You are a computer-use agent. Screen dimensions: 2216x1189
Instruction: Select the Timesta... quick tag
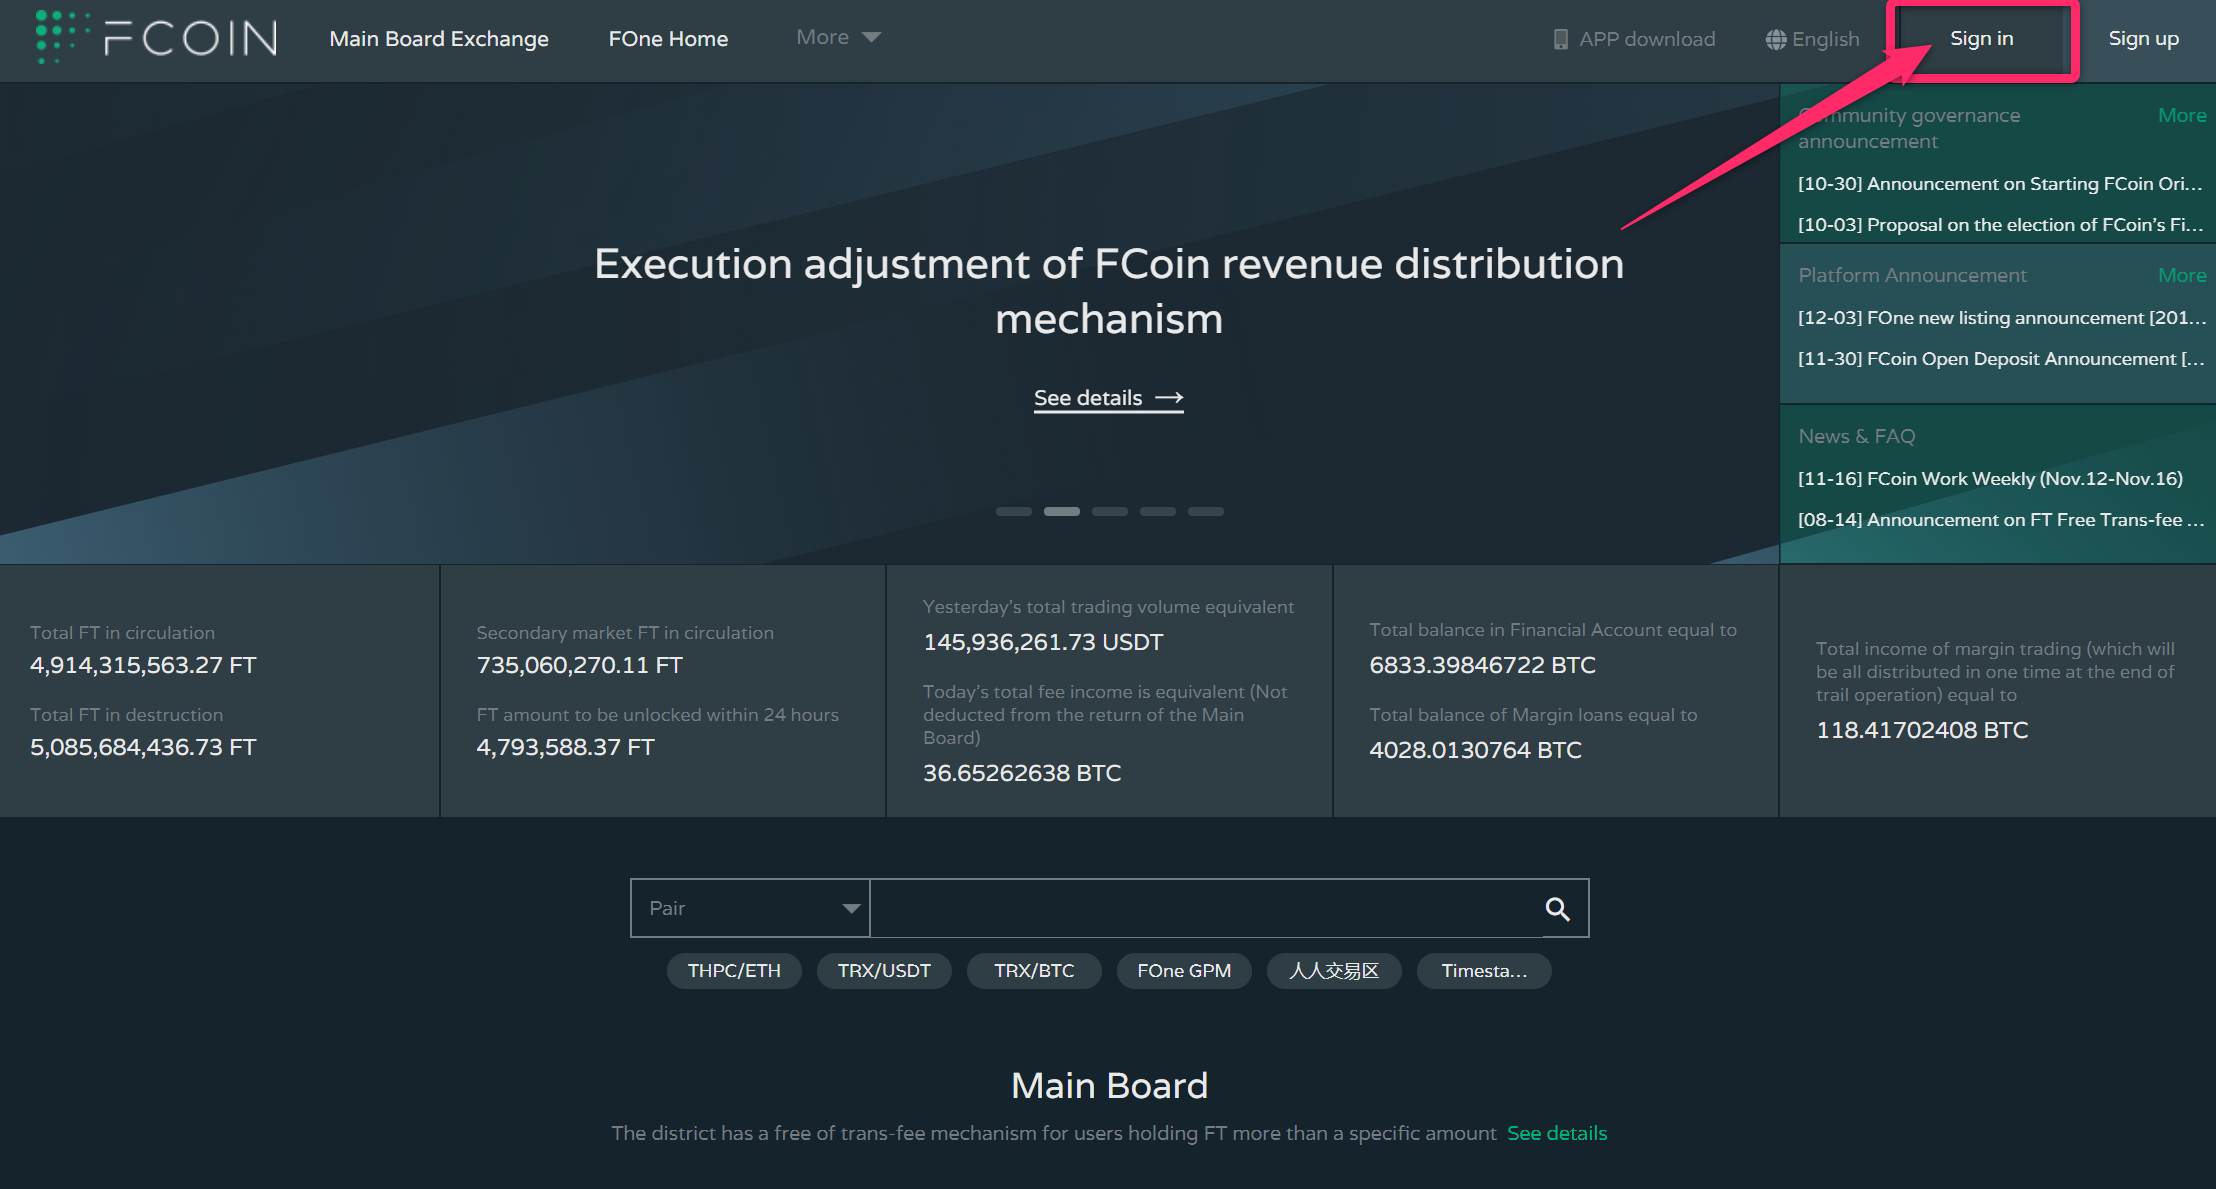pyautogui.click(x=1484, y=971)
